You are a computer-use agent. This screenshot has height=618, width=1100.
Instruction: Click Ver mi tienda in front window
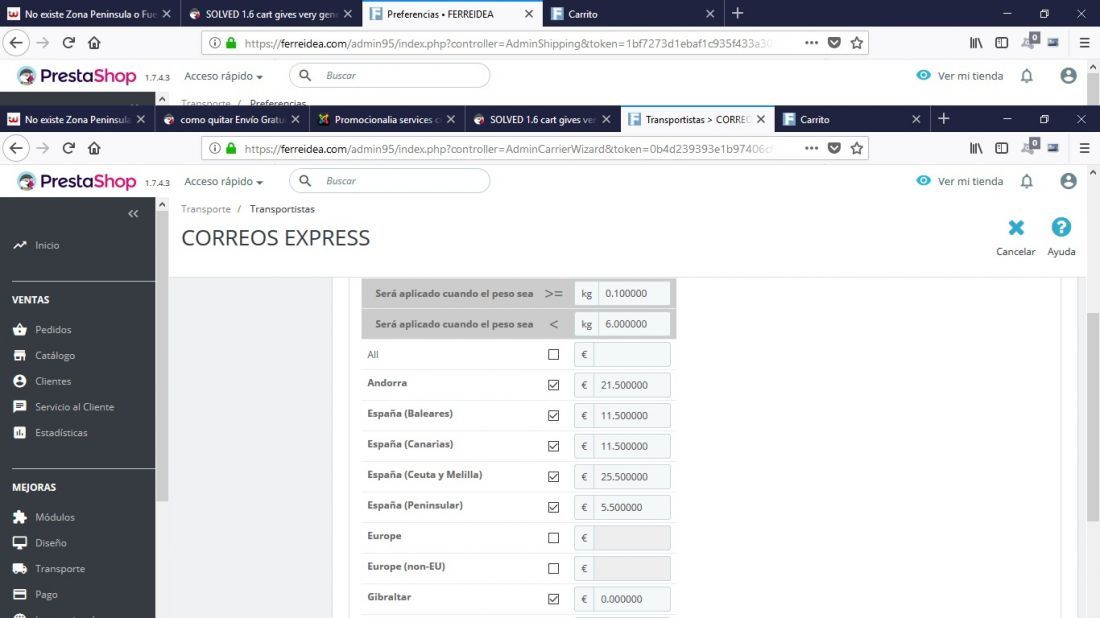point(960,181)
